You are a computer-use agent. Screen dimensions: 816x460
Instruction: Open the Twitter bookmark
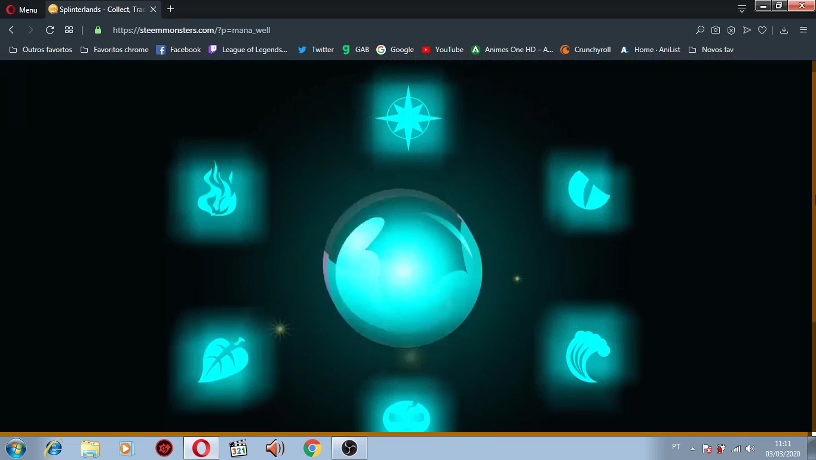coord(316,49)
